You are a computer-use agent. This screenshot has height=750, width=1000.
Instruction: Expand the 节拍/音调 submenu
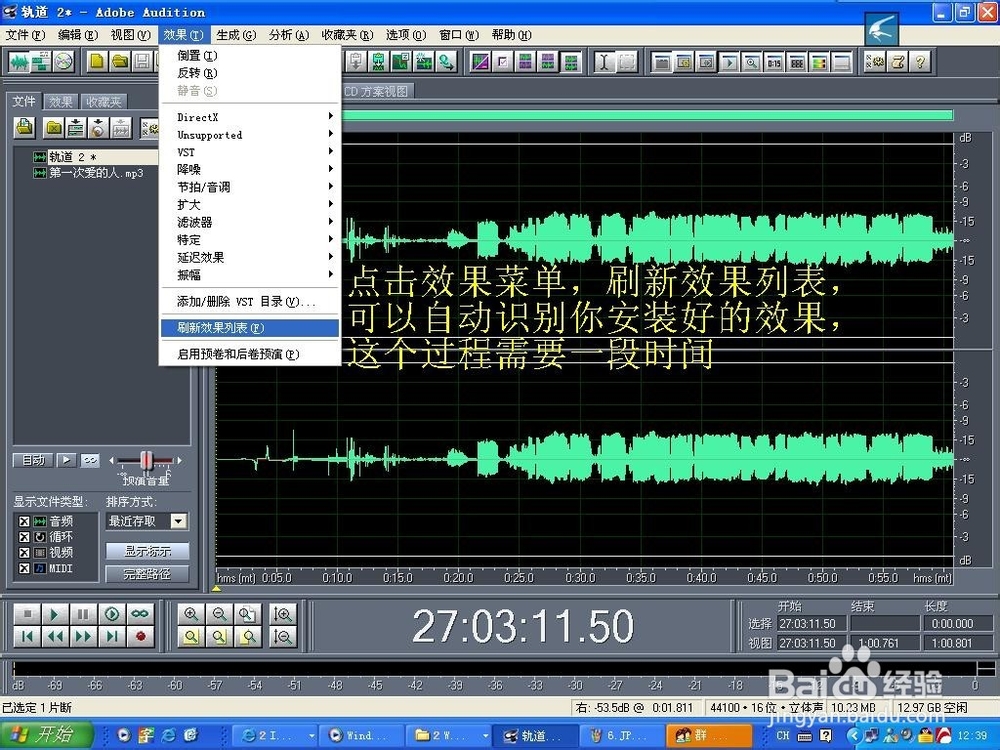coord(250,187)
